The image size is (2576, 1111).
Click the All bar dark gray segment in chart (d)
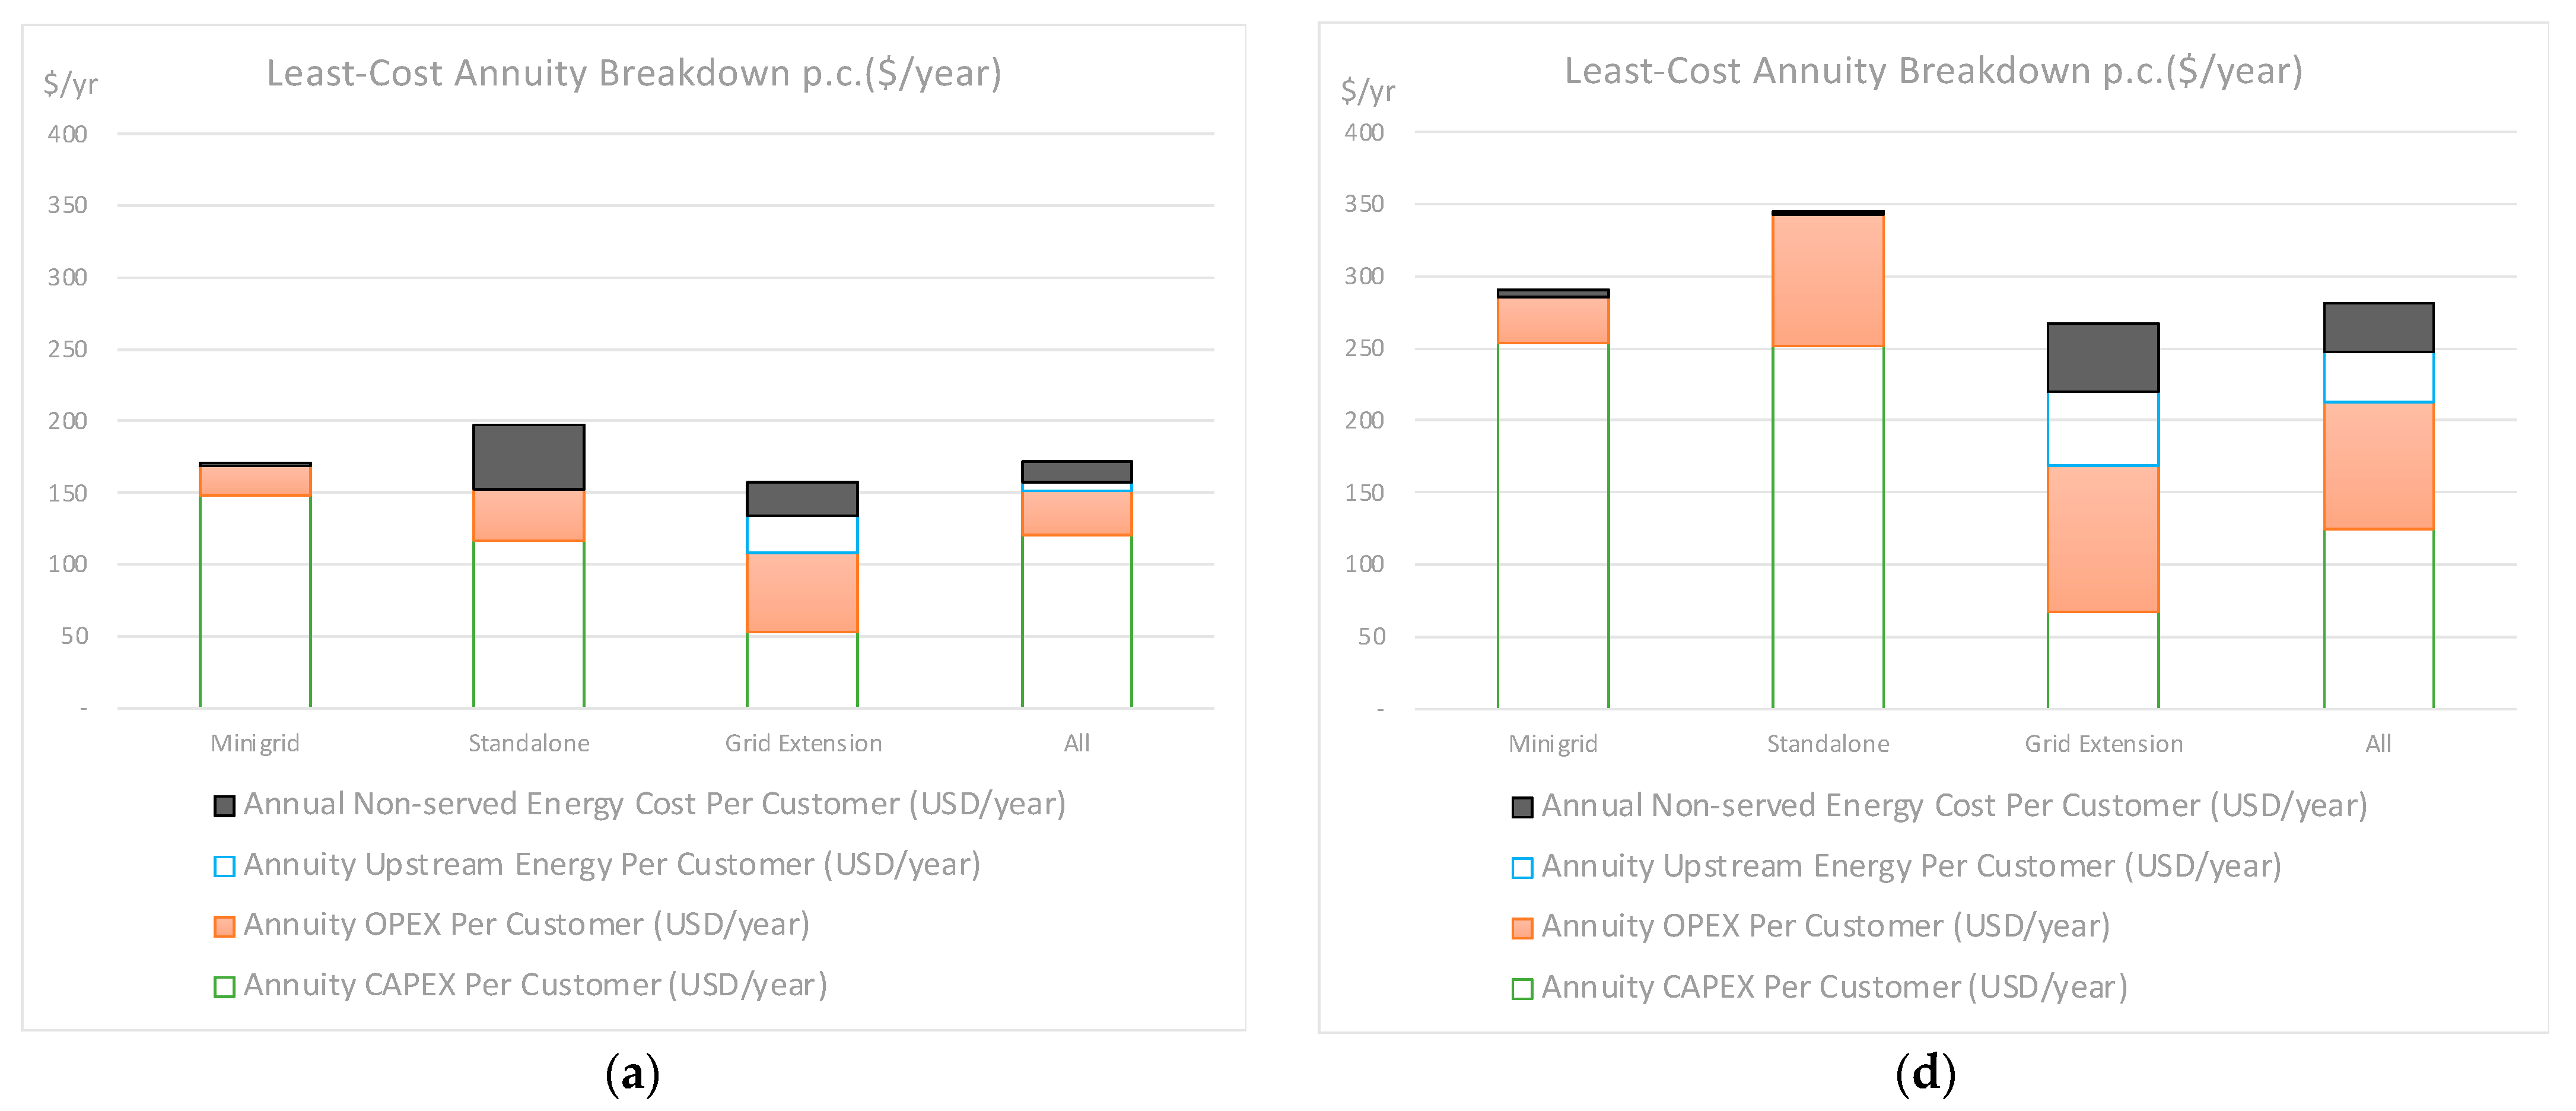tap(2378, 327)
